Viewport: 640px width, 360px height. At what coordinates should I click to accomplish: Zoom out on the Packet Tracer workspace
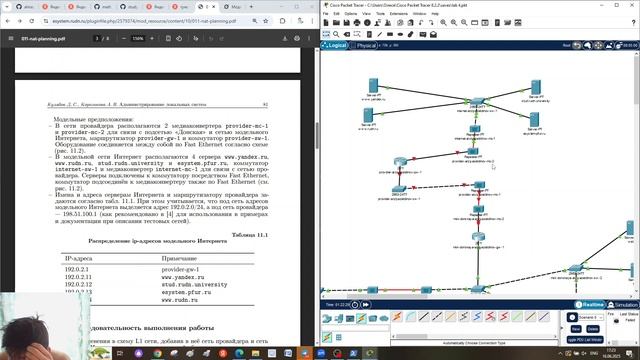[x=464, y=23]
